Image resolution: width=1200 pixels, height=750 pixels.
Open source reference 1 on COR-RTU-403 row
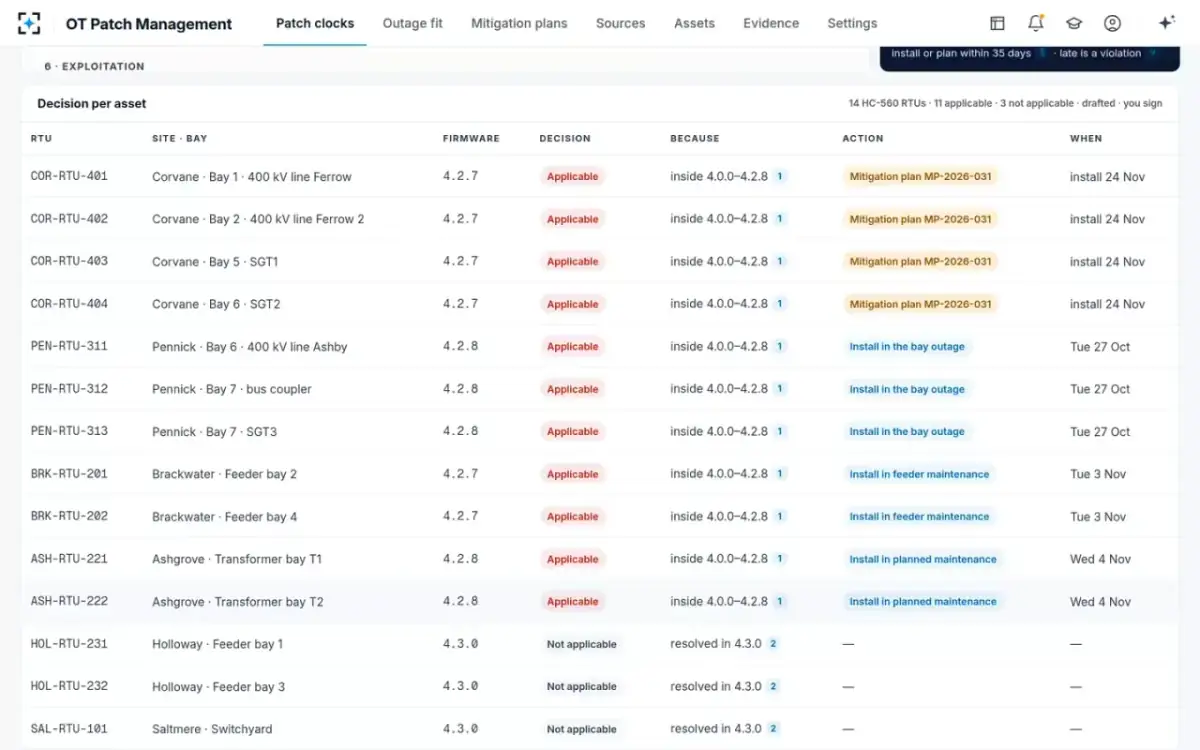click(x=780, y=262)
